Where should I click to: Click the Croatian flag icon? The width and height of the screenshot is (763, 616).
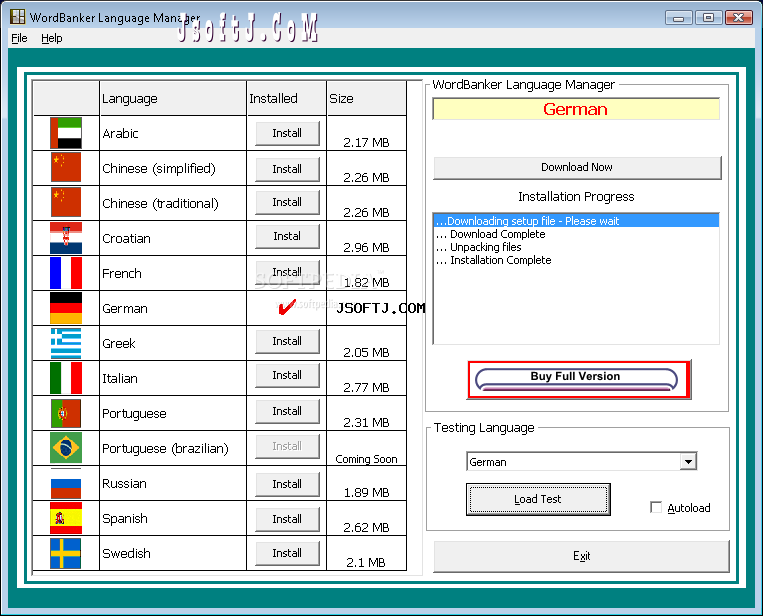tap(66, 238)
